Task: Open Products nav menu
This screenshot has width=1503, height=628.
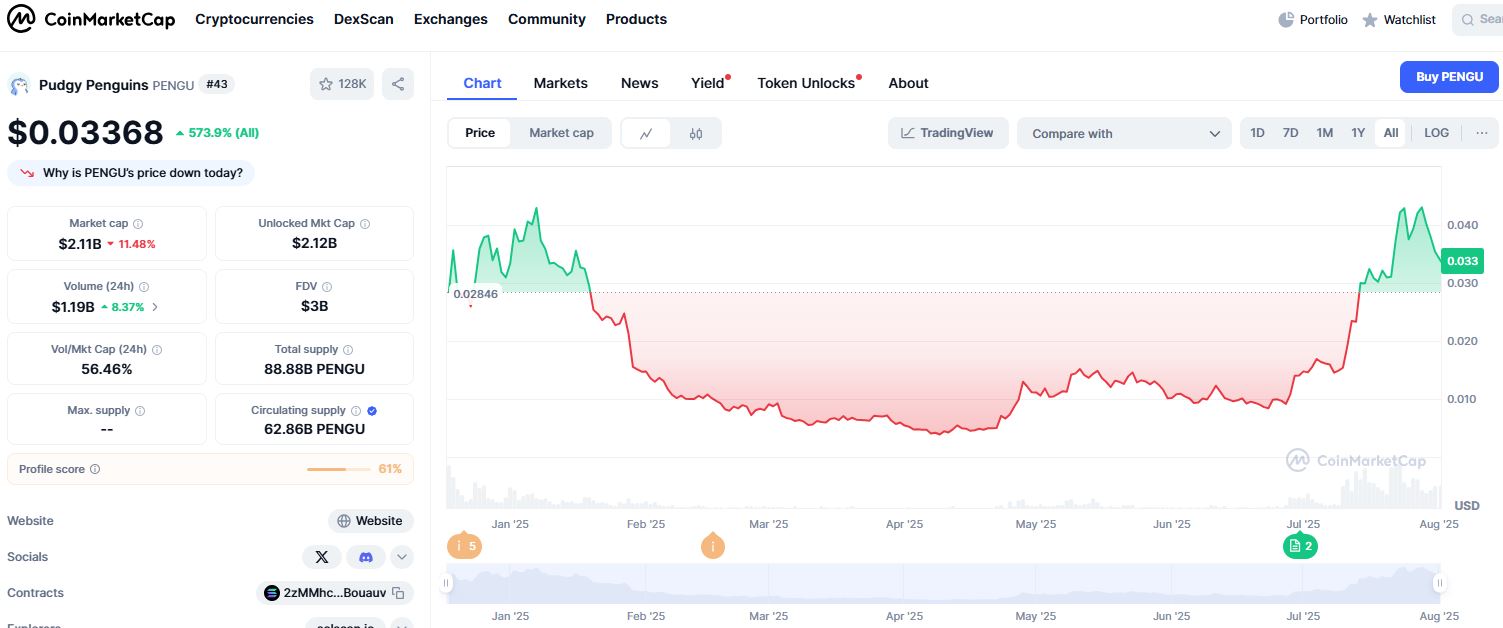Action: (636, 19)
